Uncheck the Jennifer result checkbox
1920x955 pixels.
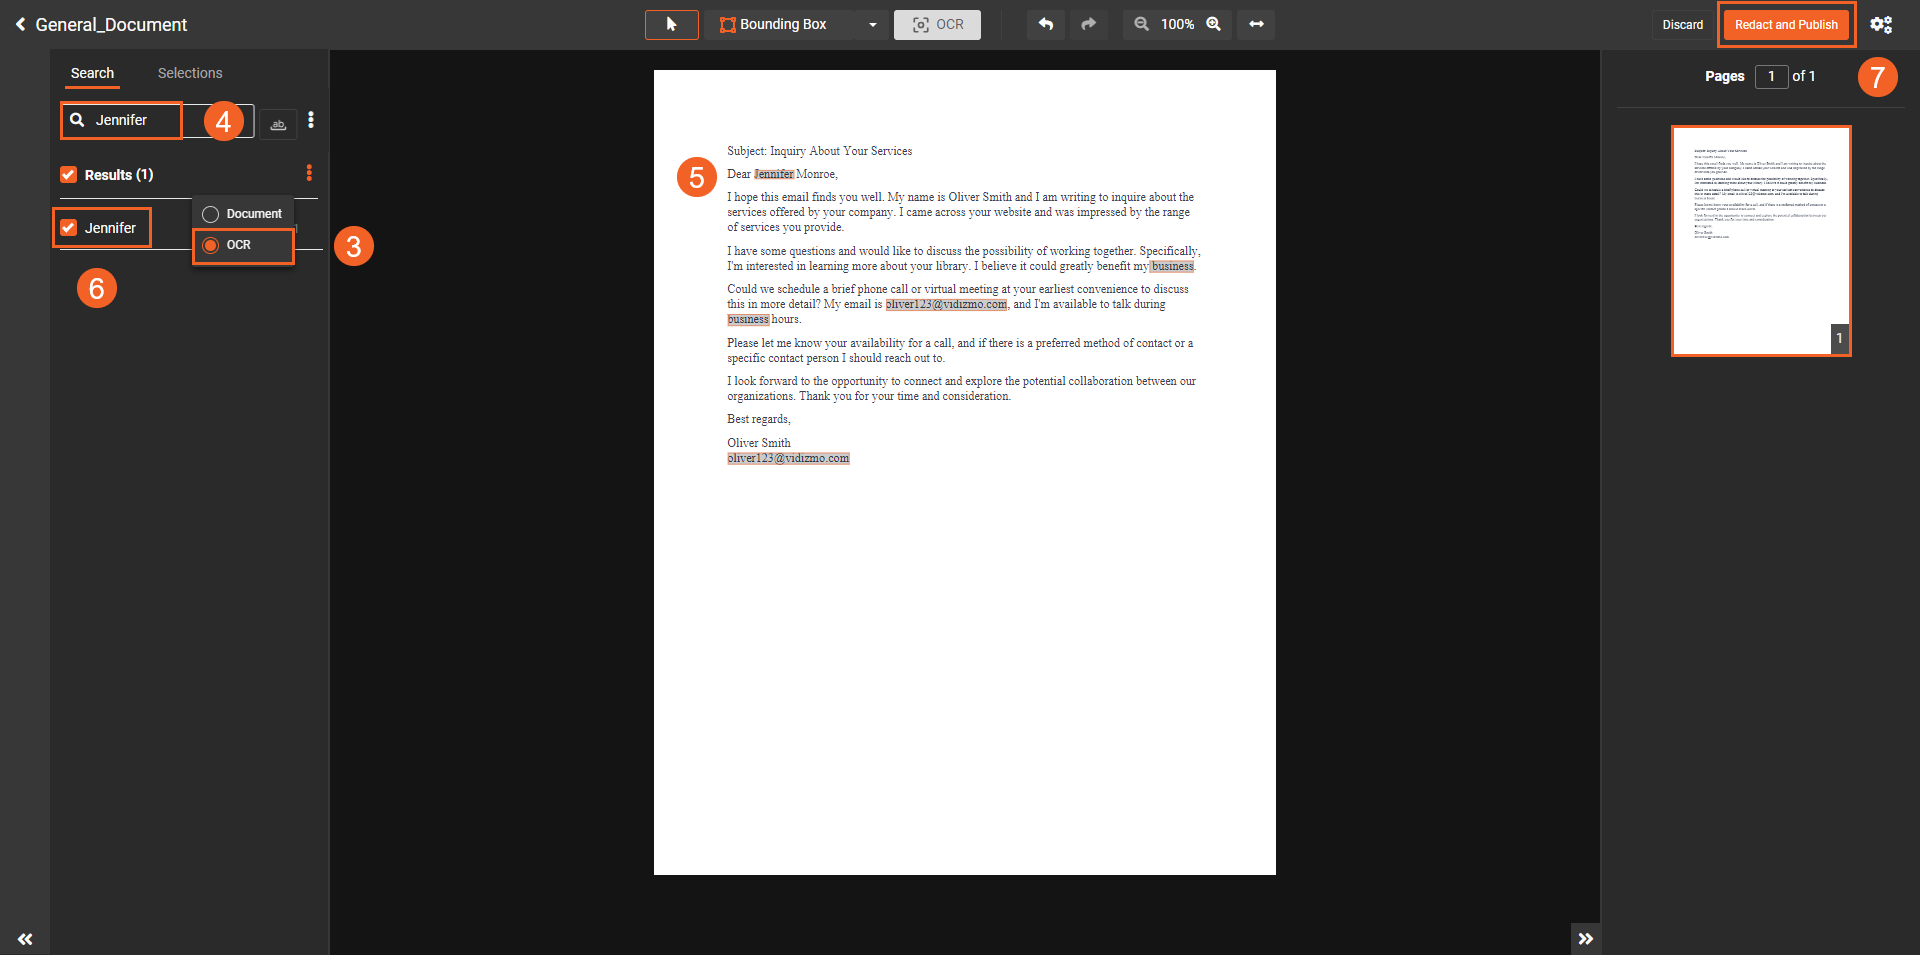pyautogui.click(x=69, y=228)
